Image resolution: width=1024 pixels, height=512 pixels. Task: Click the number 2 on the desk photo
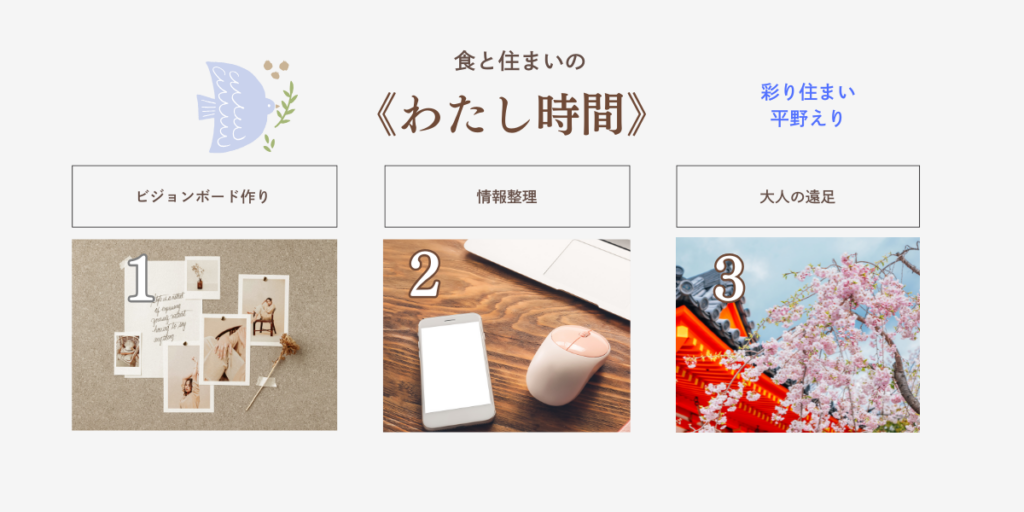(424, 275)
